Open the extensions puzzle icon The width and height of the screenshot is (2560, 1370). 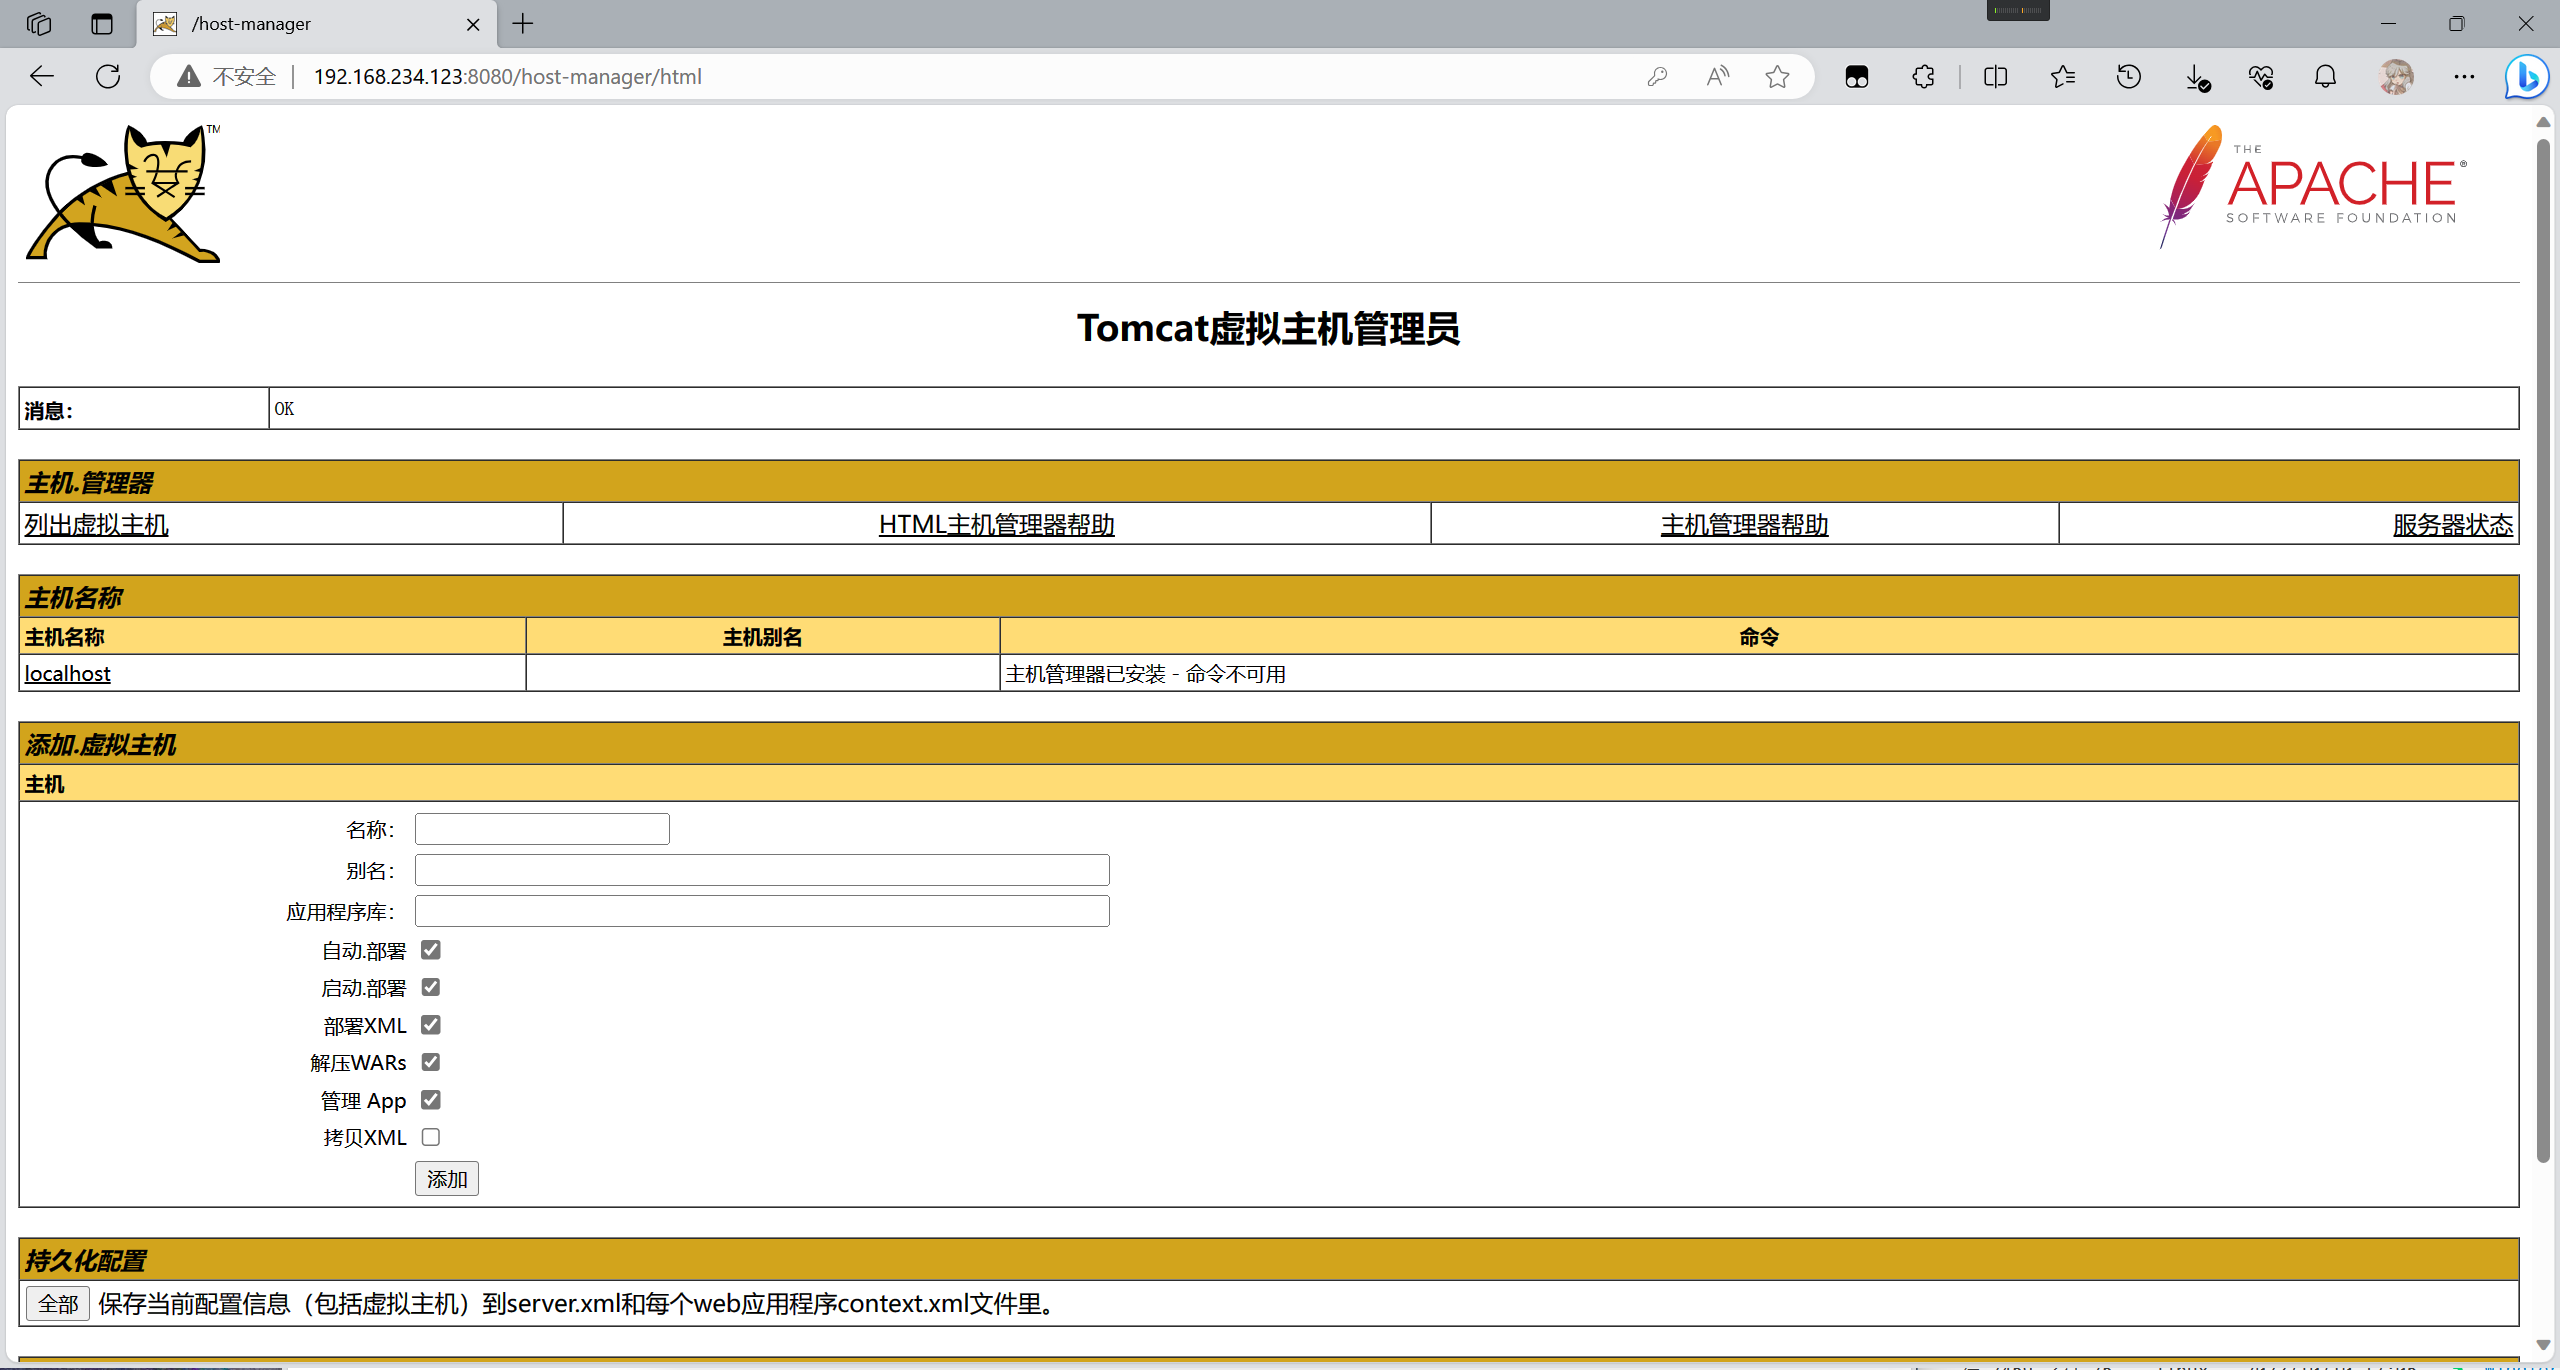[x=1923, y=76]
